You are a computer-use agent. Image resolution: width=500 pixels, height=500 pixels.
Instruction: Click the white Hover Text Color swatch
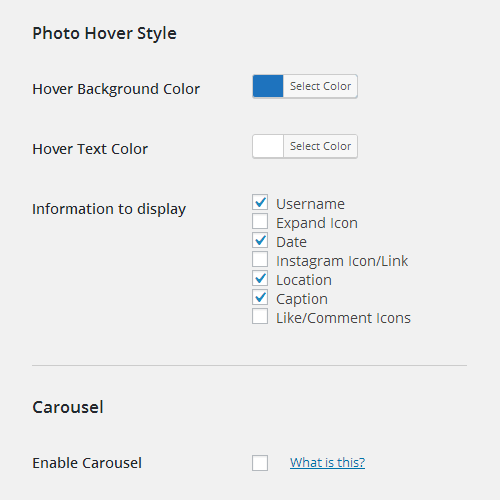click(x=268, y=146)
